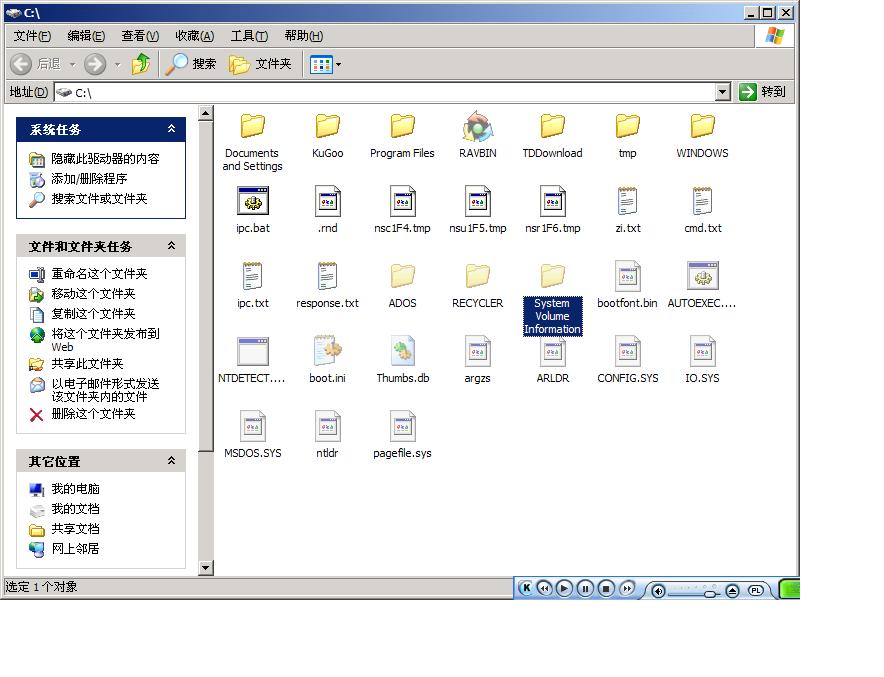Select the boot.ini file icon
Image resolution: width=884 pixels, height=677 pixels.
click(327, 352)
